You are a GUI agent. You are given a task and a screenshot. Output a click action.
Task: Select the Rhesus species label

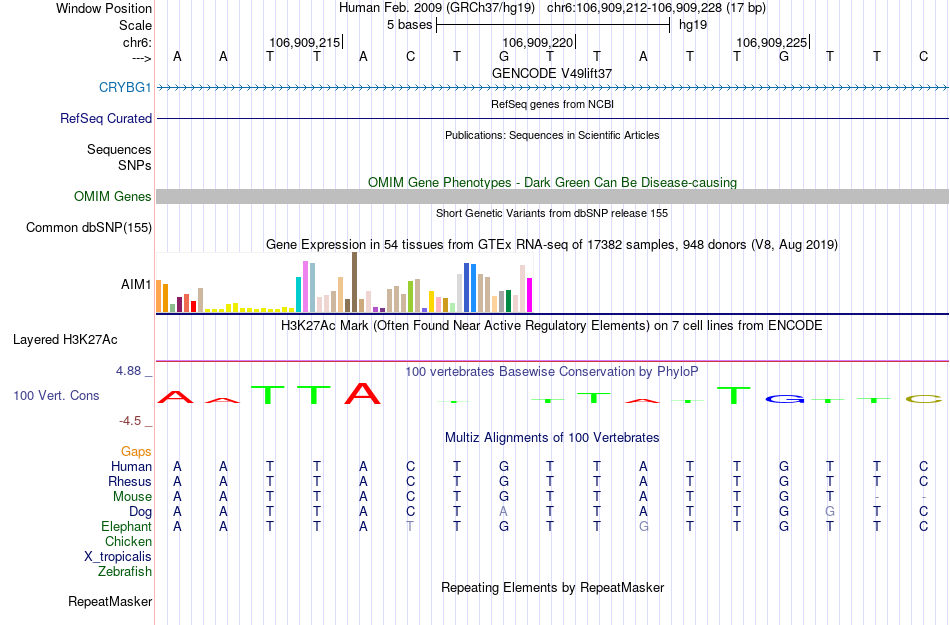pyautogui.click(x=130, y=481)
